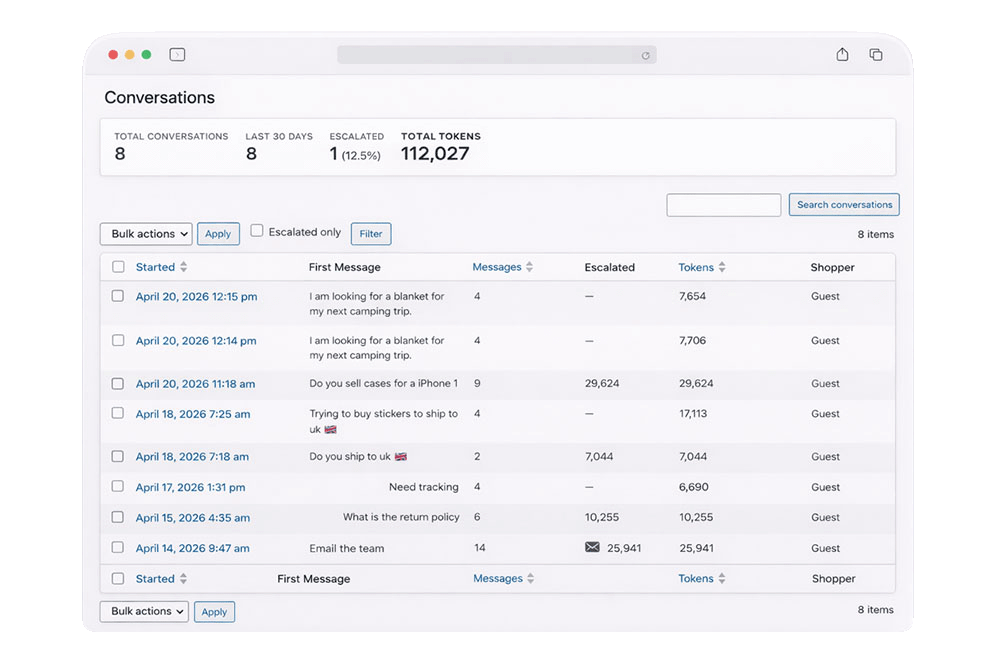
Task: Tick checkbox for April 20, 2026 12:14 pm row
Action: coord(118,341)
